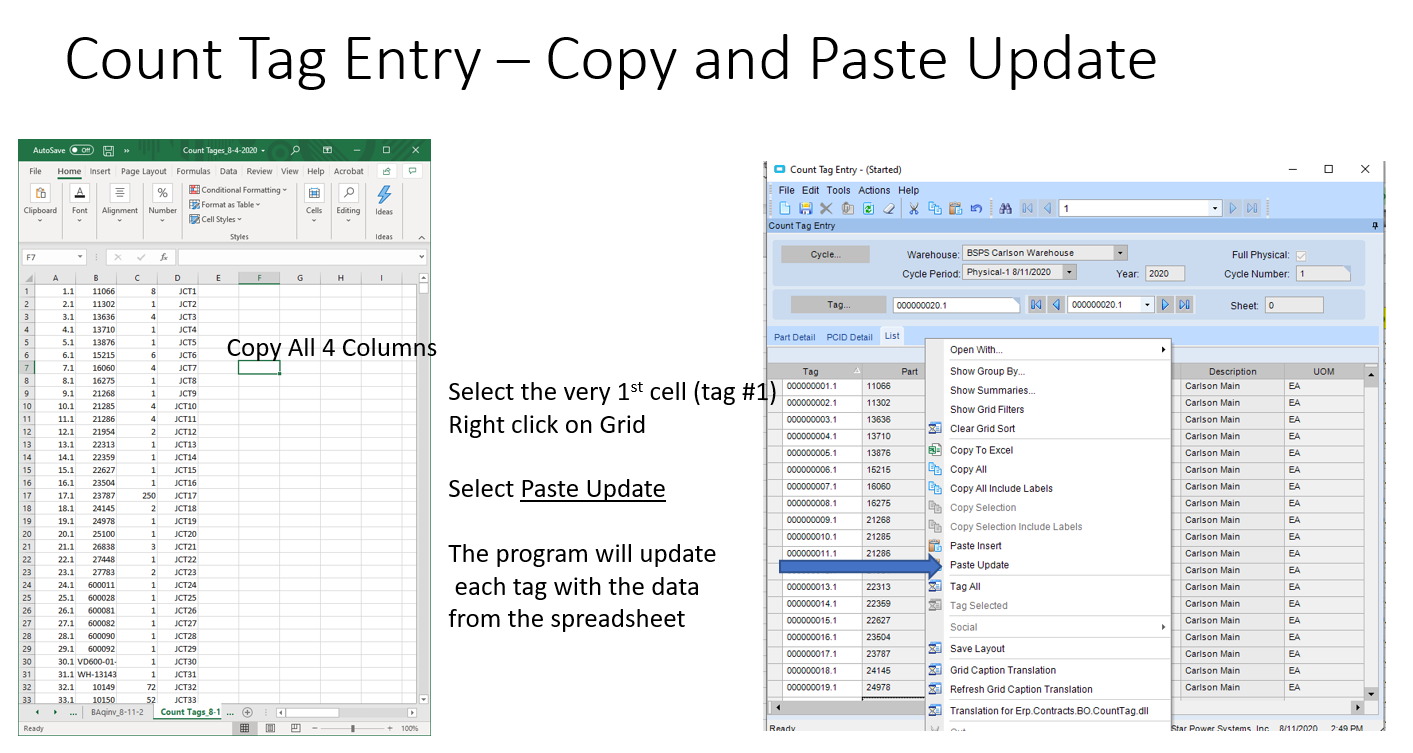1413x753 pixels.
Task: Click the Ideas lightning bolt icon in Excel
Action: coord(384,196)
